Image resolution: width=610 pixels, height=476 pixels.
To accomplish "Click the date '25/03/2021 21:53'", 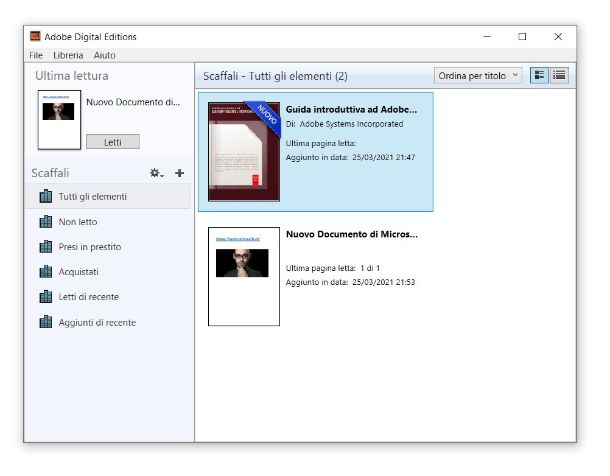I will pos(384,282).
